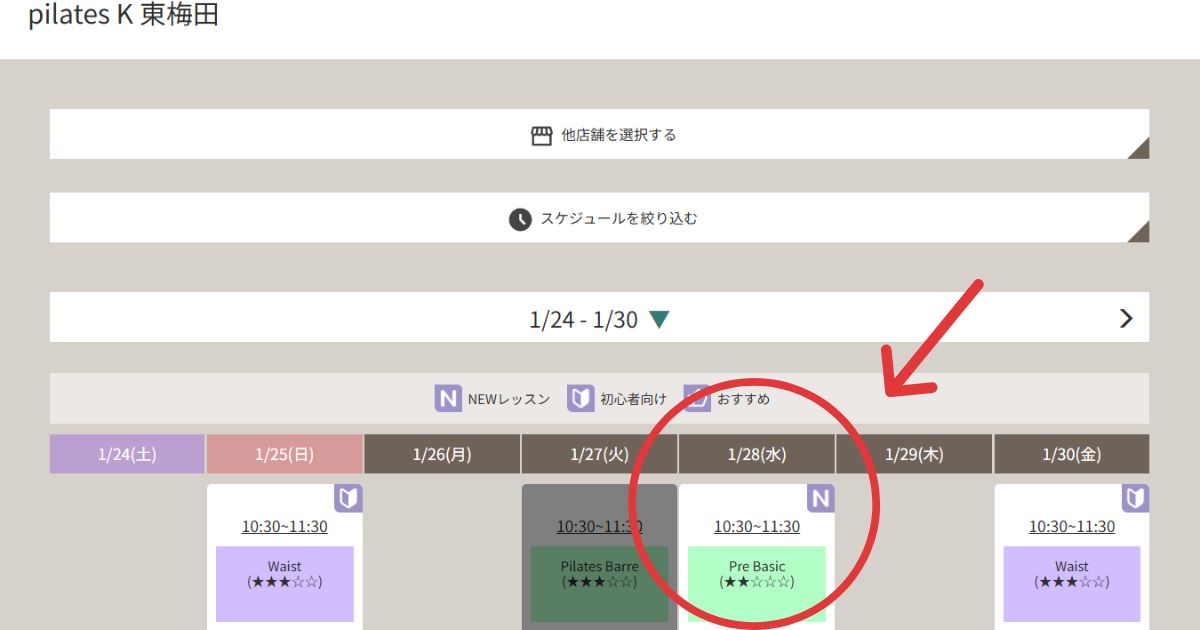Click the NEWレッスン N legend icon
The width and height of the screenshot is (1200, 630).
pos(448,399)
